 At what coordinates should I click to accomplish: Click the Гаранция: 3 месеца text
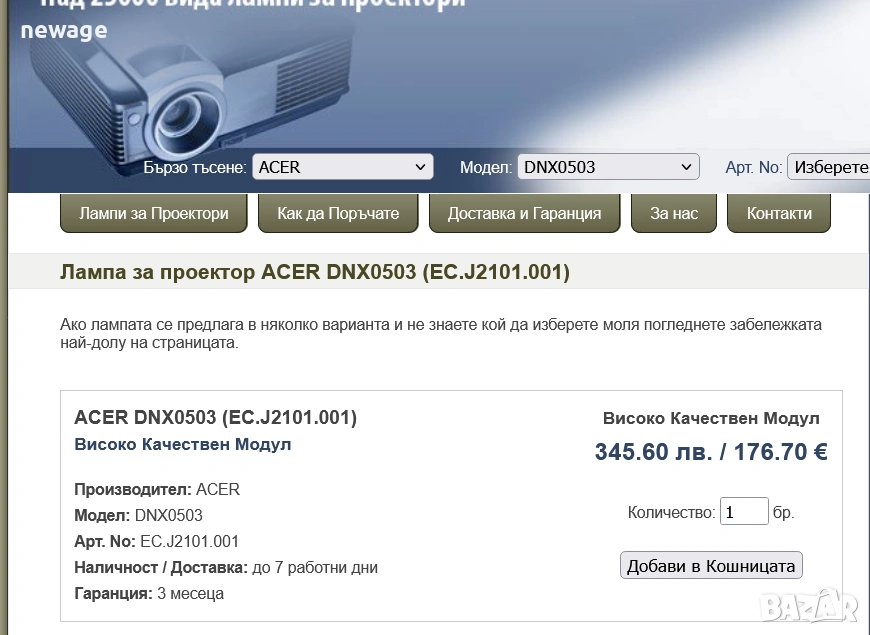[x=149, y=593]
